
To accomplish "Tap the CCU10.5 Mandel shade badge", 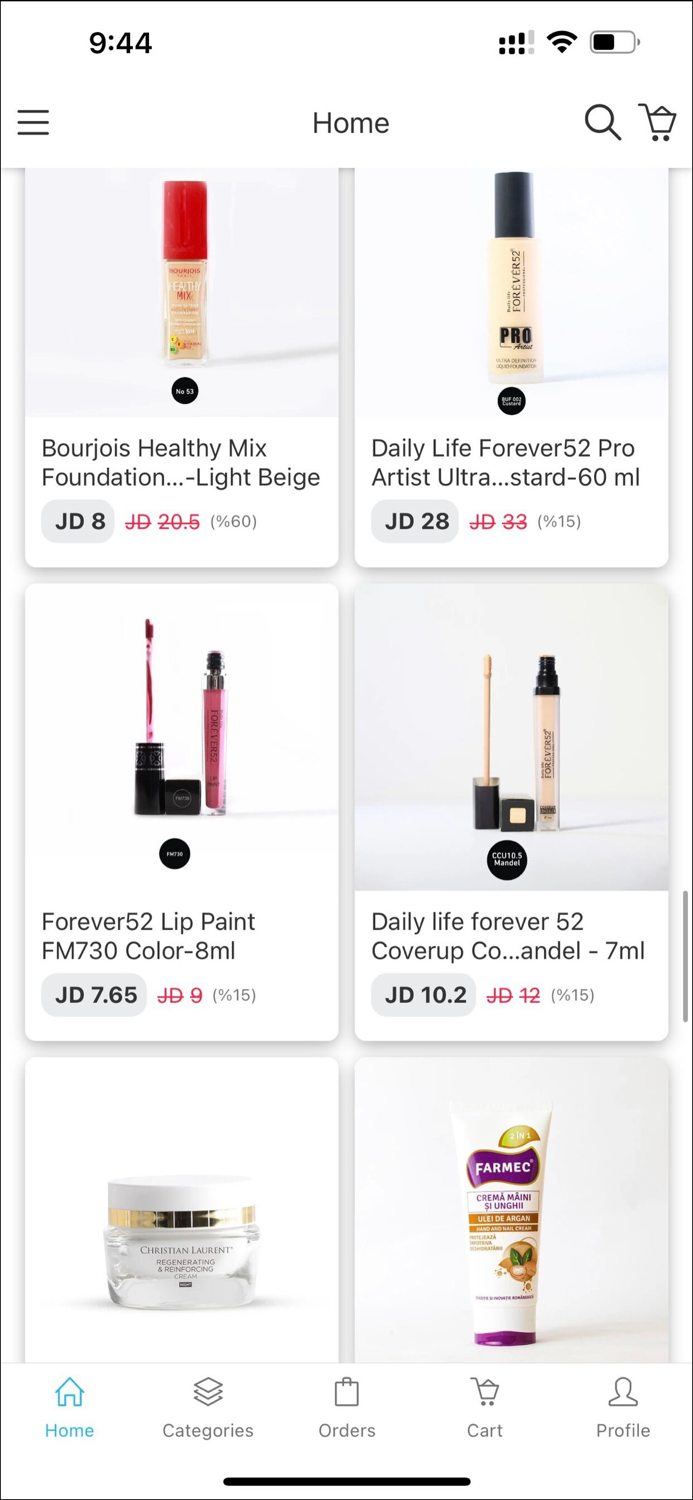I will [506, 860].
